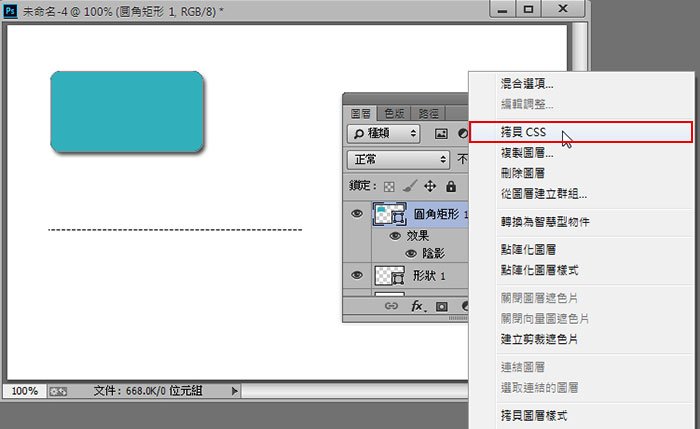Select the 形狀 1 layer name
Screen dimensions: 700x429
(x=429, y=275)
